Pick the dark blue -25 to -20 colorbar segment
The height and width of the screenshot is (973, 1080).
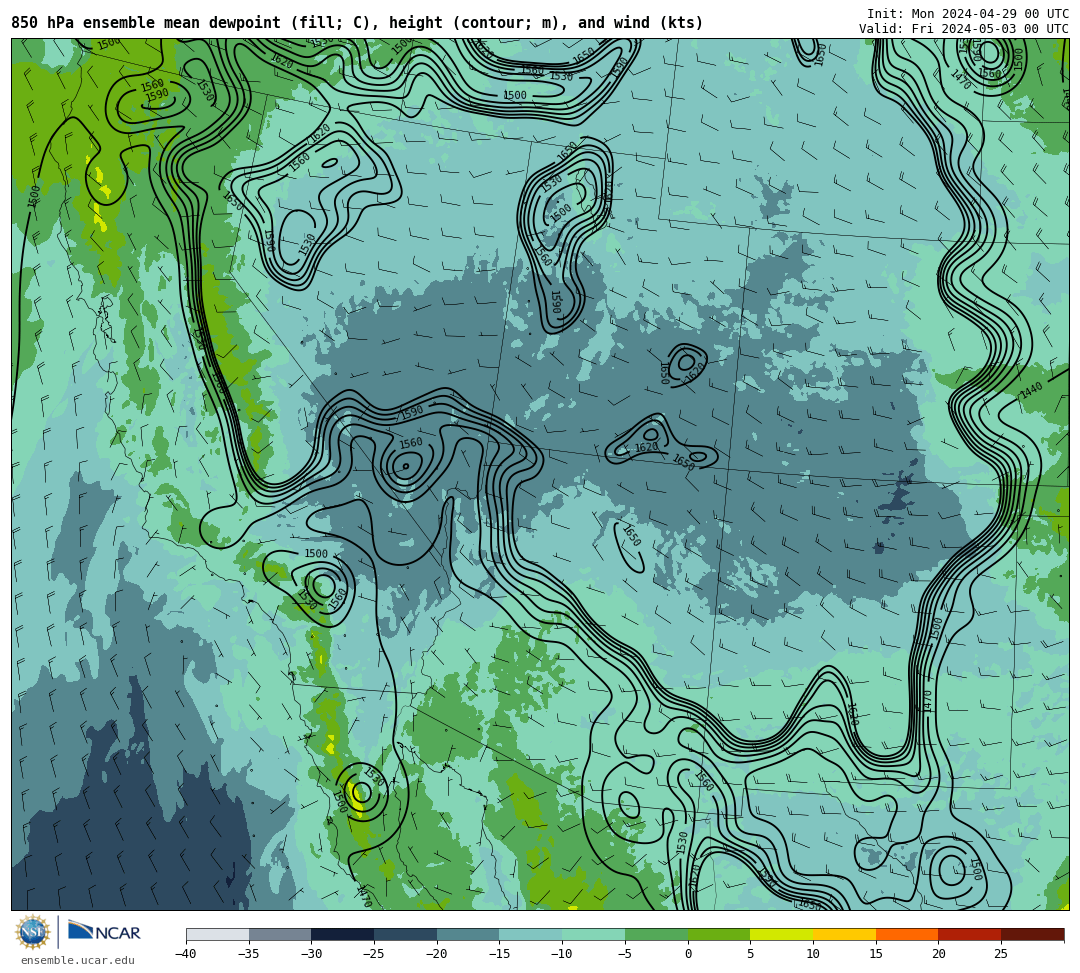click(406, 934)
